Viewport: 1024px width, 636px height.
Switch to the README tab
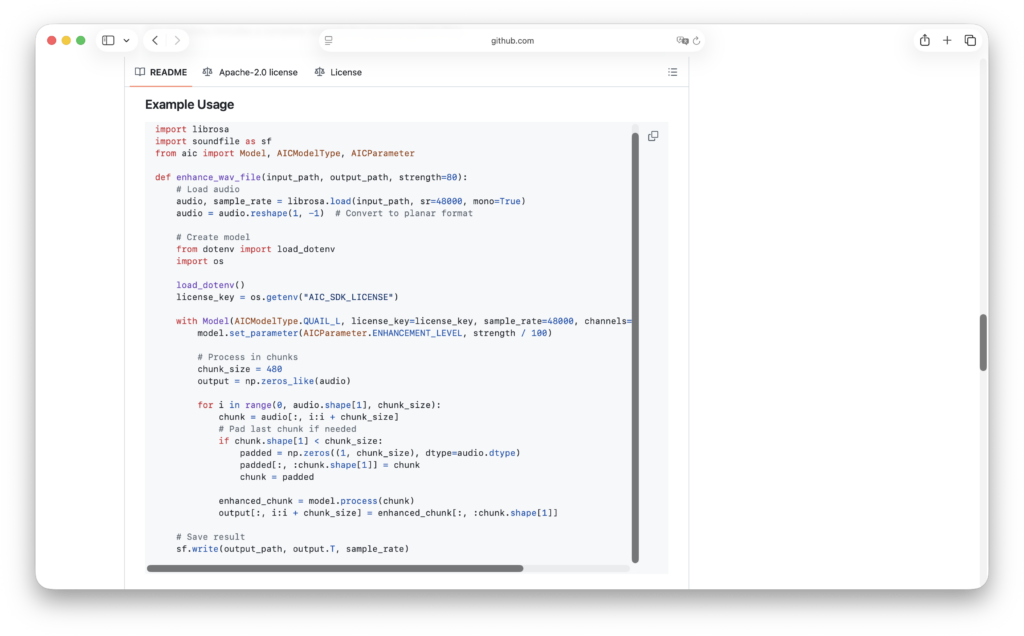(161, 72)
